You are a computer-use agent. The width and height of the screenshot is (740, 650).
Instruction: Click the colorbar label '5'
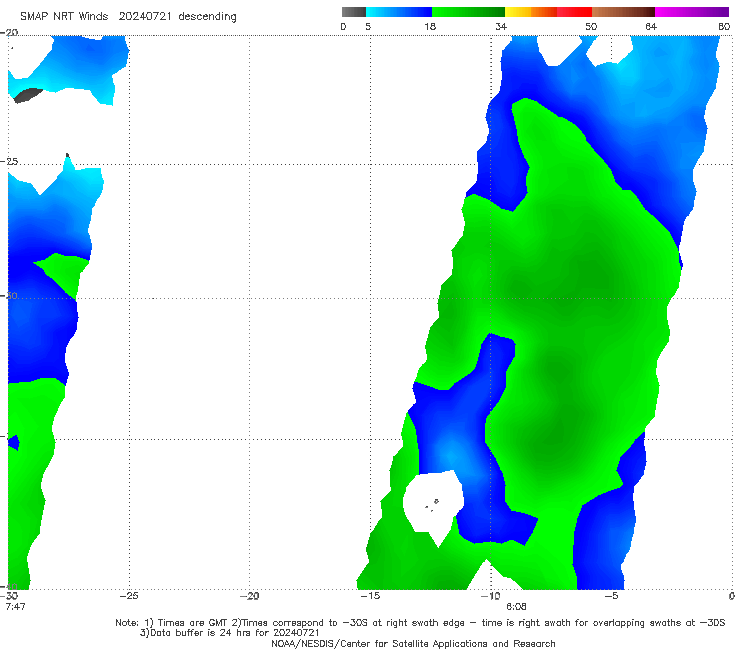tap(368, 27)
